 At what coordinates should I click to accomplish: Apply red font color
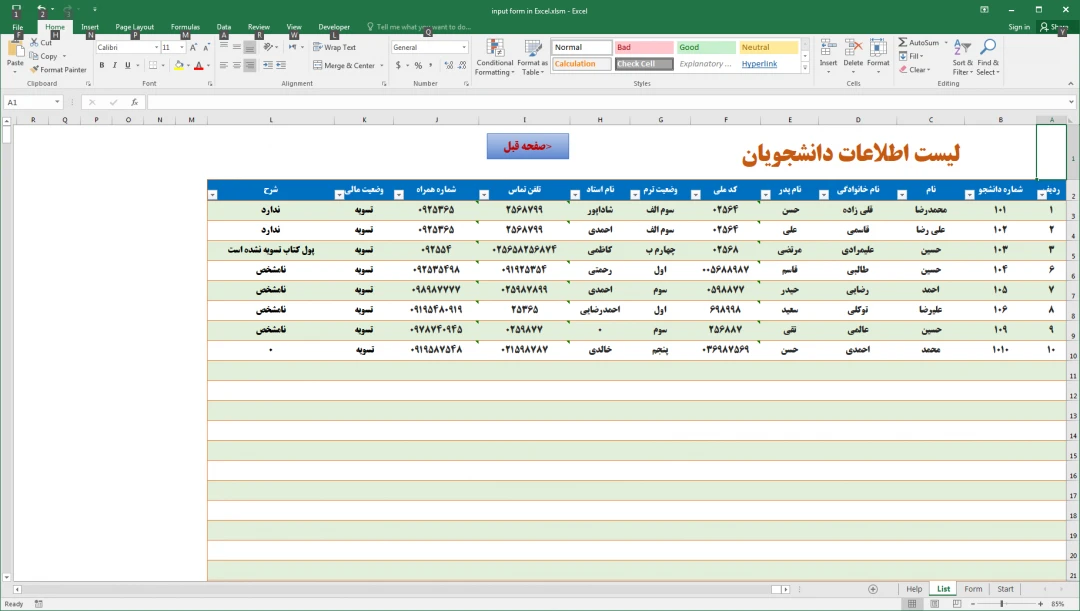point(198,65)
